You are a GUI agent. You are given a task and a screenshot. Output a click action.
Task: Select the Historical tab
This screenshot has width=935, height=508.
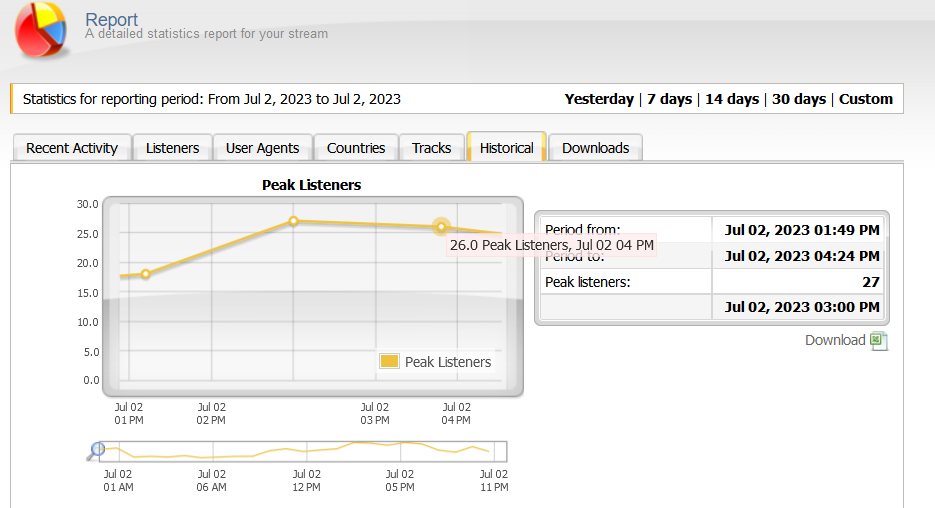(506, 148)
